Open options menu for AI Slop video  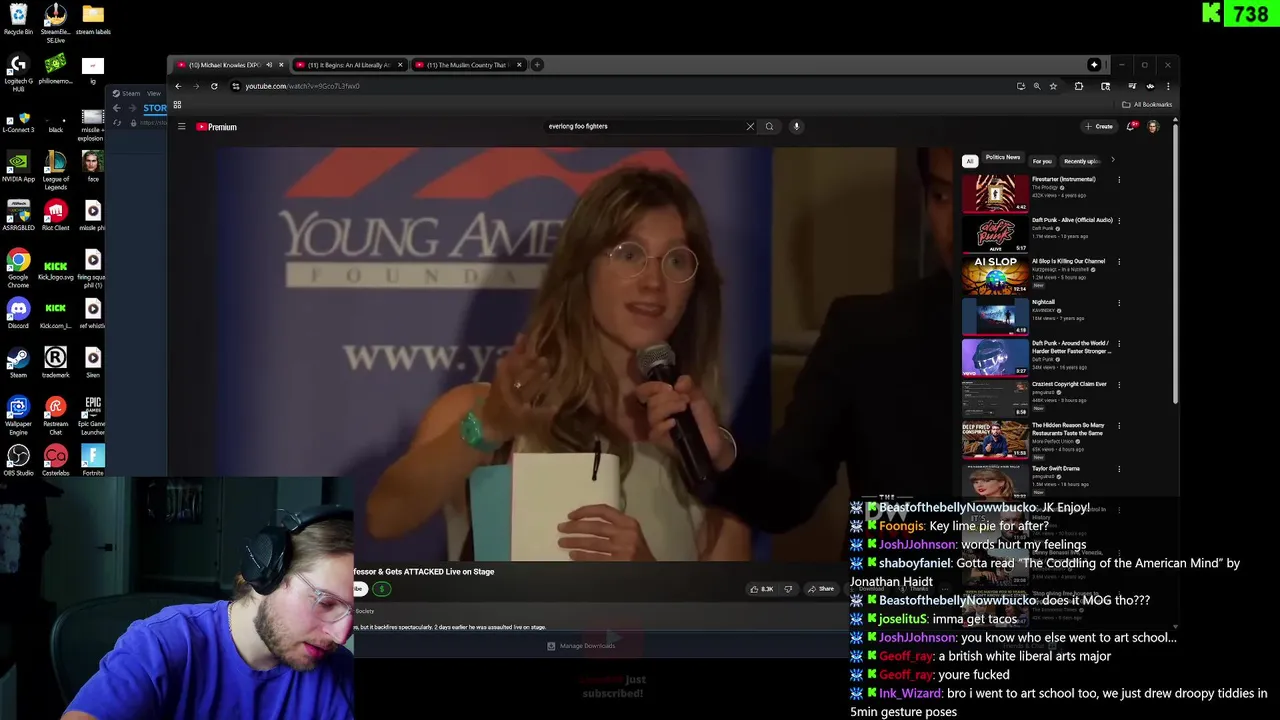point(1119,262)
